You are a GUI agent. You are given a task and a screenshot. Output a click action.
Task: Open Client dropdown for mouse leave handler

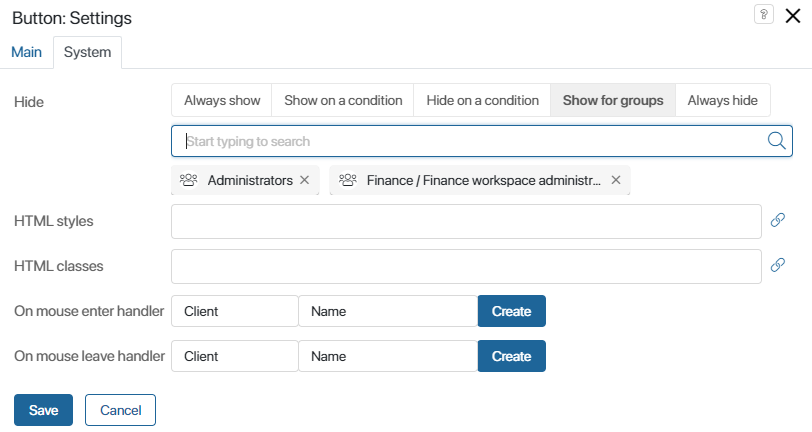point(235,356)
